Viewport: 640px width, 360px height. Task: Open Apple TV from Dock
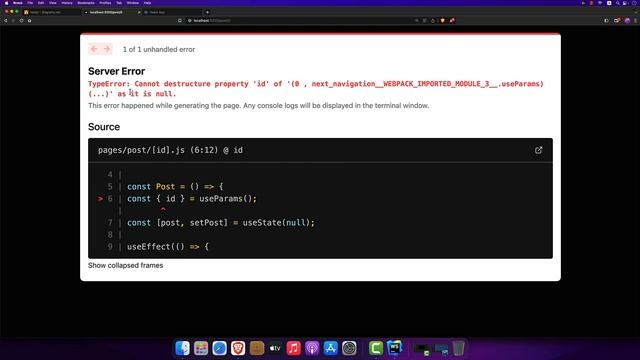(275, 348)
